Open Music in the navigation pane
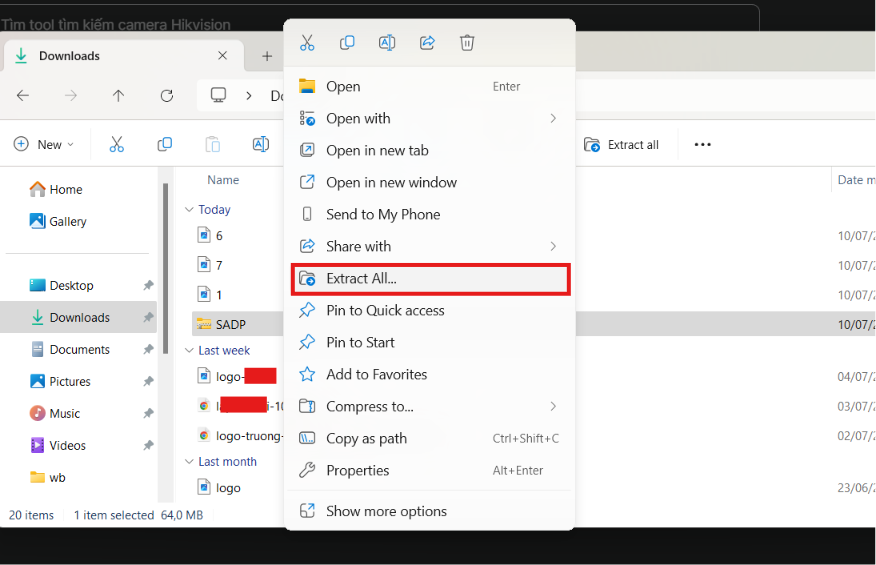The height and width of the screenshot is (565, 876). (78, 414)
